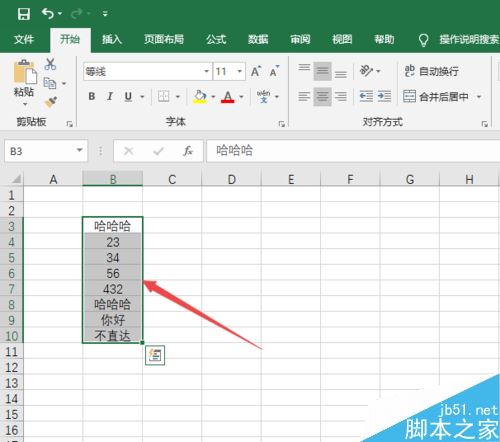Expand the Name Box dropdown arrow
500x442 pixels.
pyautogui.click(x=79, y=150)
